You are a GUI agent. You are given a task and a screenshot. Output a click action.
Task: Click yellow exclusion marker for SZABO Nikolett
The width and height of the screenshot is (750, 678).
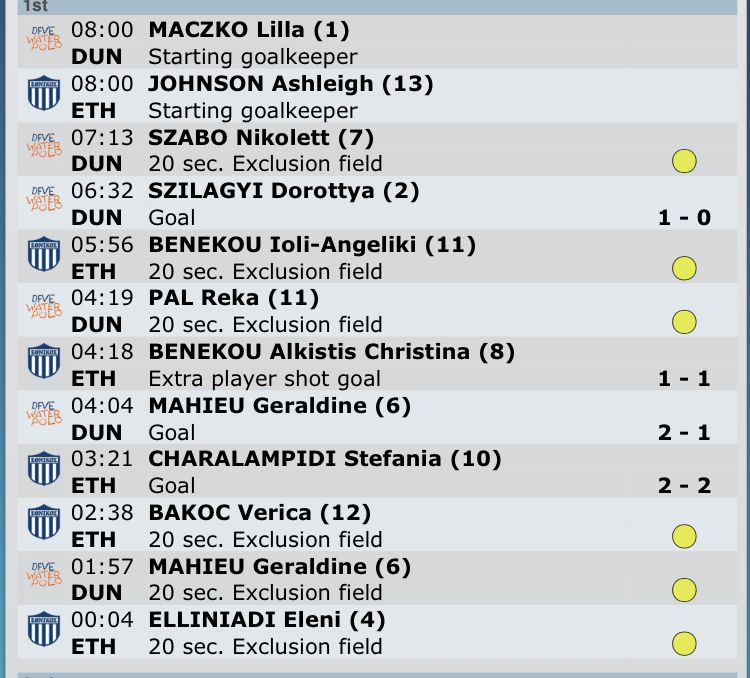684,161
